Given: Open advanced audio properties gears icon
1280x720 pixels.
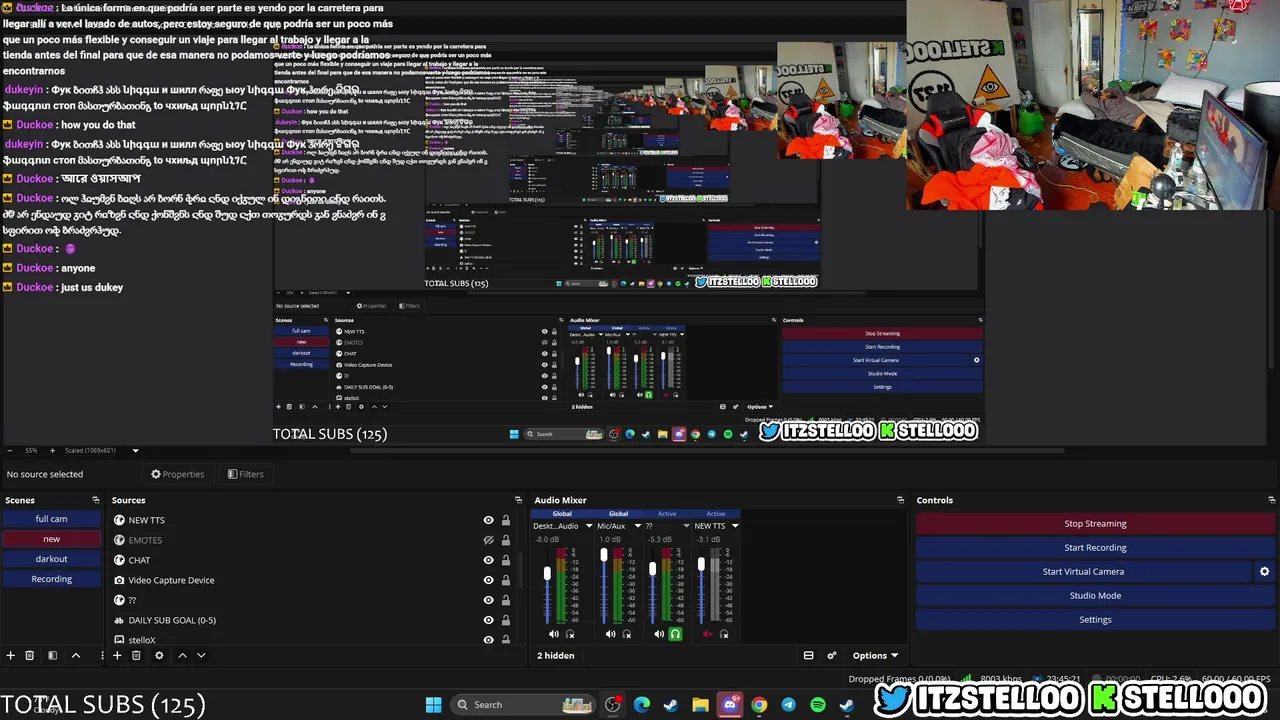Looking at the screenshot, I should pos(831,656).
